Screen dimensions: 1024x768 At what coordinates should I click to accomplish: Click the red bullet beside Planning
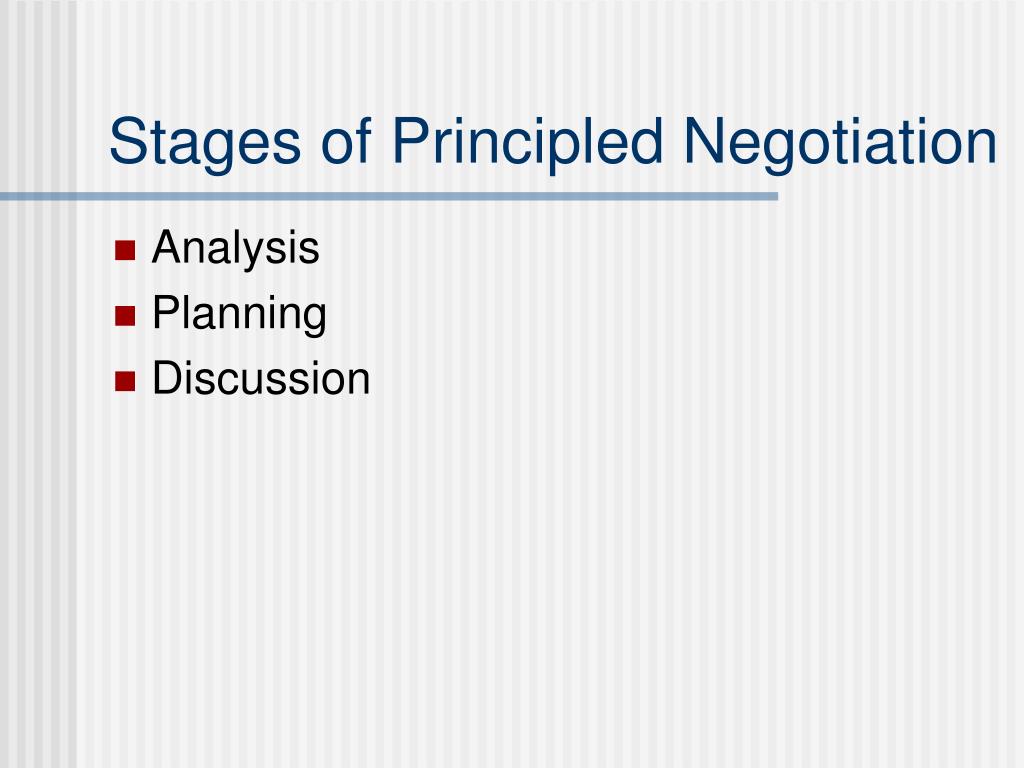pyautogui.click(x=125, y=315)
